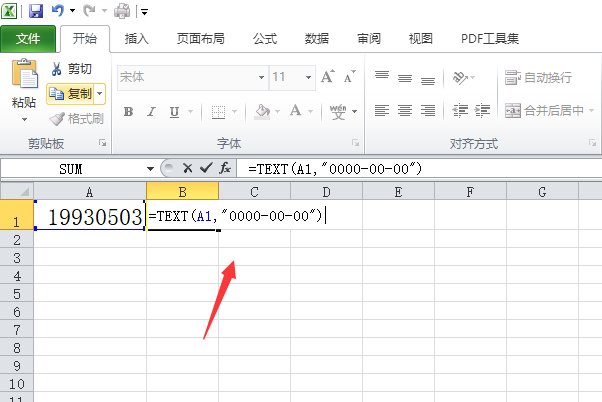
Task: Cancel formula entry with the X icon
Action: (187, 169)
